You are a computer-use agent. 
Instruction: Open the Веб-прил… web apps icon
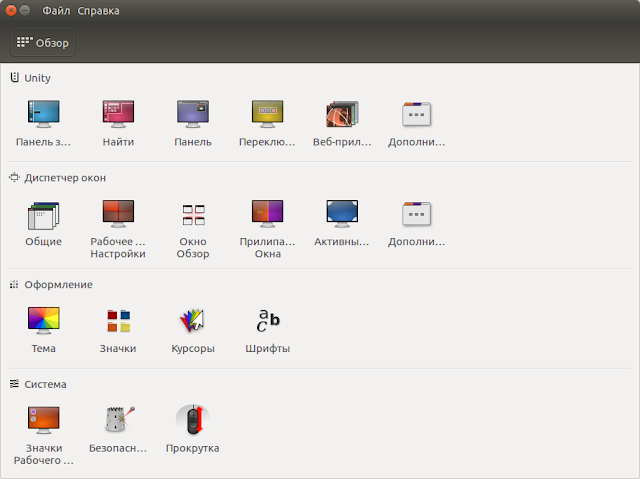[342, 114]
